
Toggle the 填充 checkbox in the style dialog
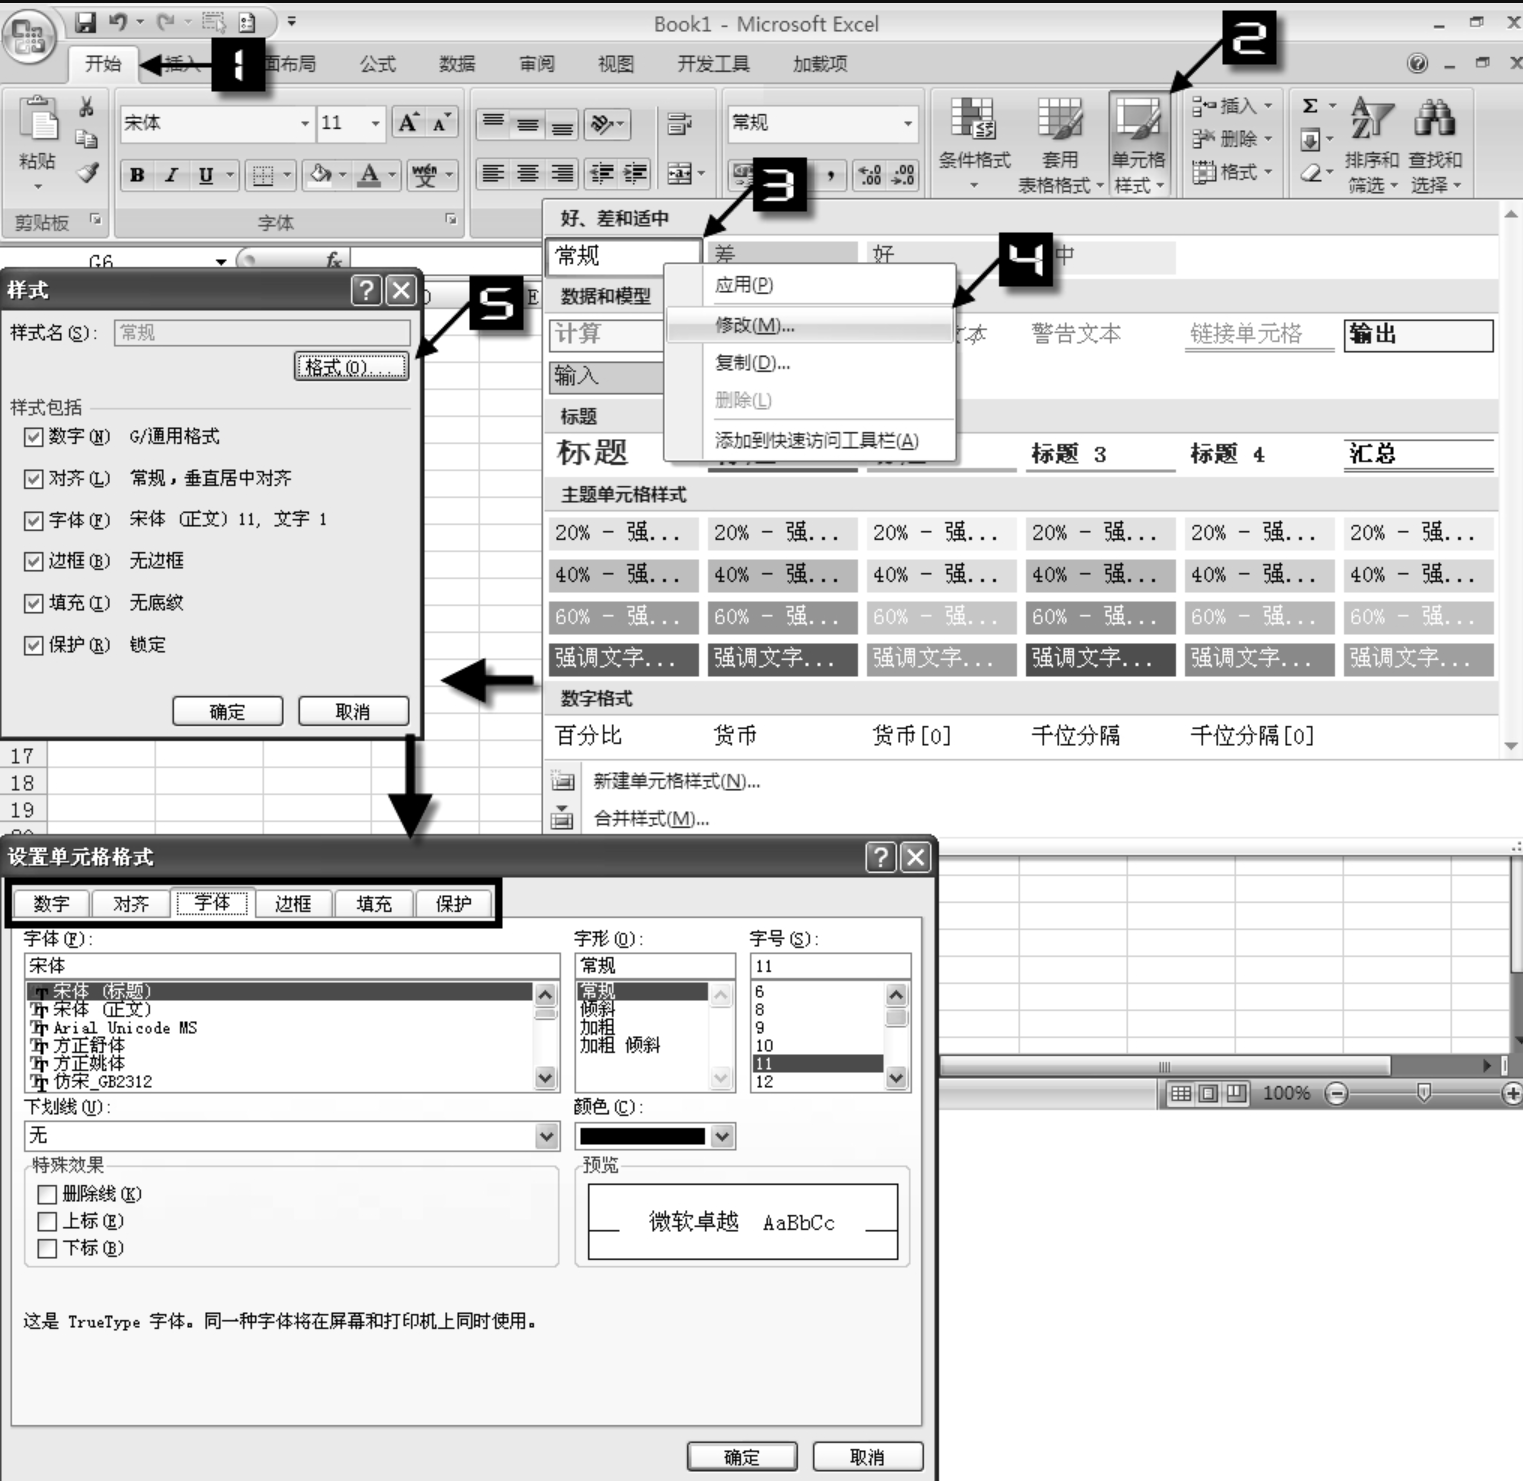point(33,604)
